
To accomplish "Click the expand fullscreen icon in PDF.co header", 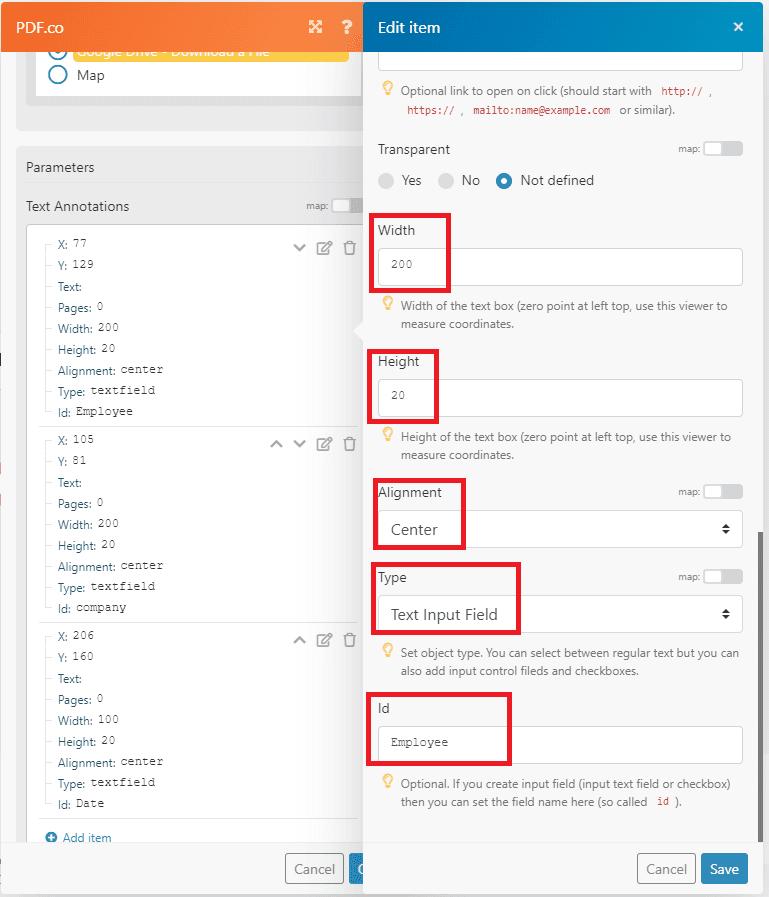I will pyautogui.click(x=316, y=26).
